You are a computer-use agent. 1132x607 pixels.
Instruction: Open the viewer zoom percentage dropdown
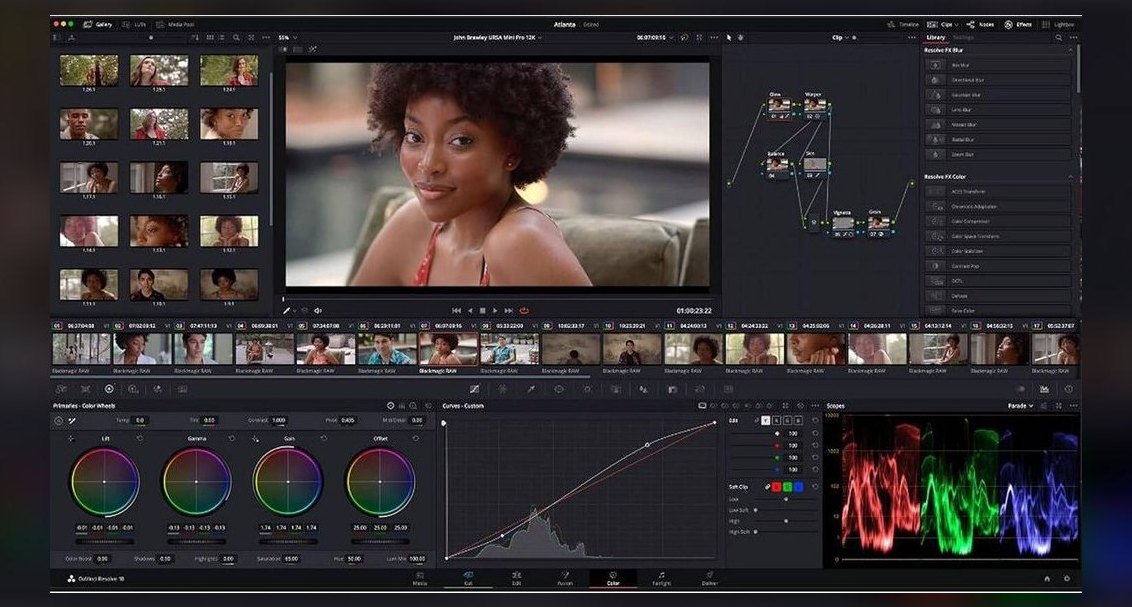click(x=287, y=38)
